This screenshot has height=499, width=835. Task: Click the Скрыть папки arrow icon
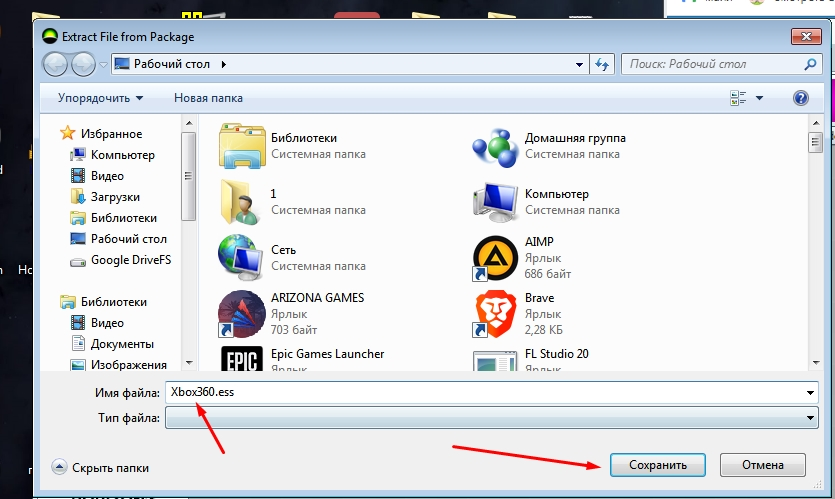point(59,467)
